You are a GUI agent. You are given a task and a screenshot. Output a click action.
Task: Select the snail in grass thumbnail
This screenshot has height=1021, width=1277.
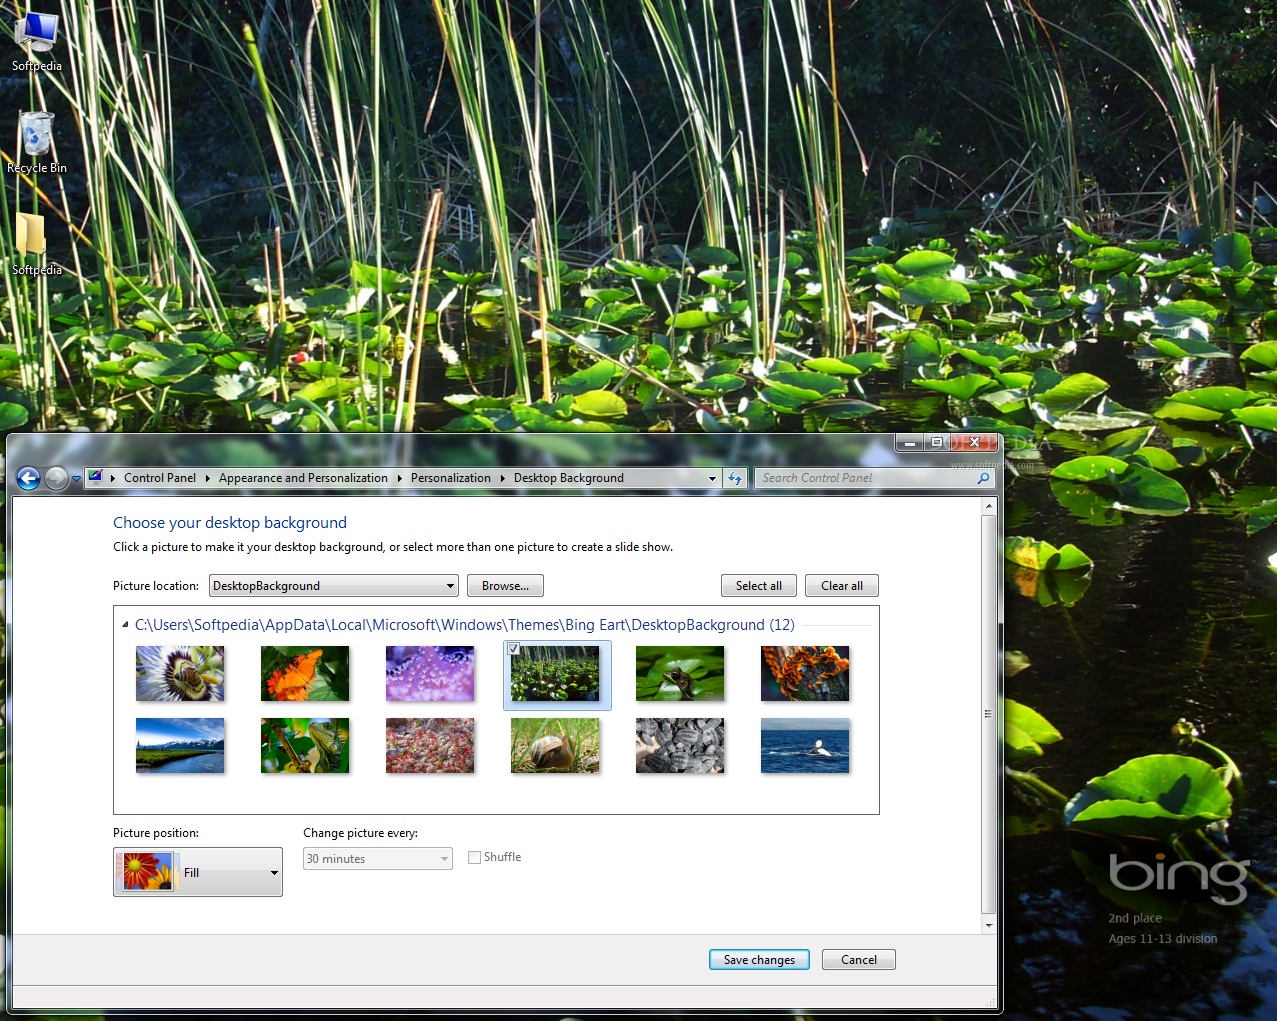click(x=555, y=746)
